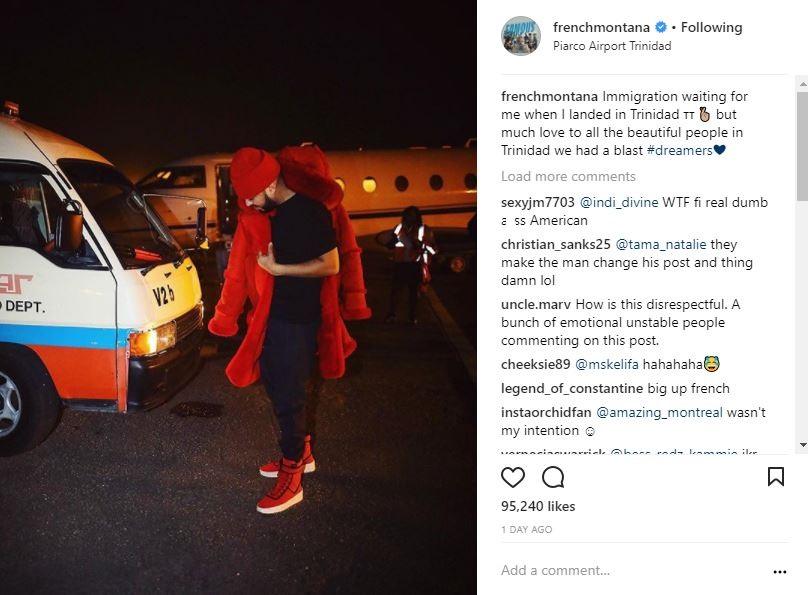Image resolution: width=808 pixels, height=595 pixels.
Task: Open @amazing_montreal mention
Action: pyautogui.click(x=659, y=413)
